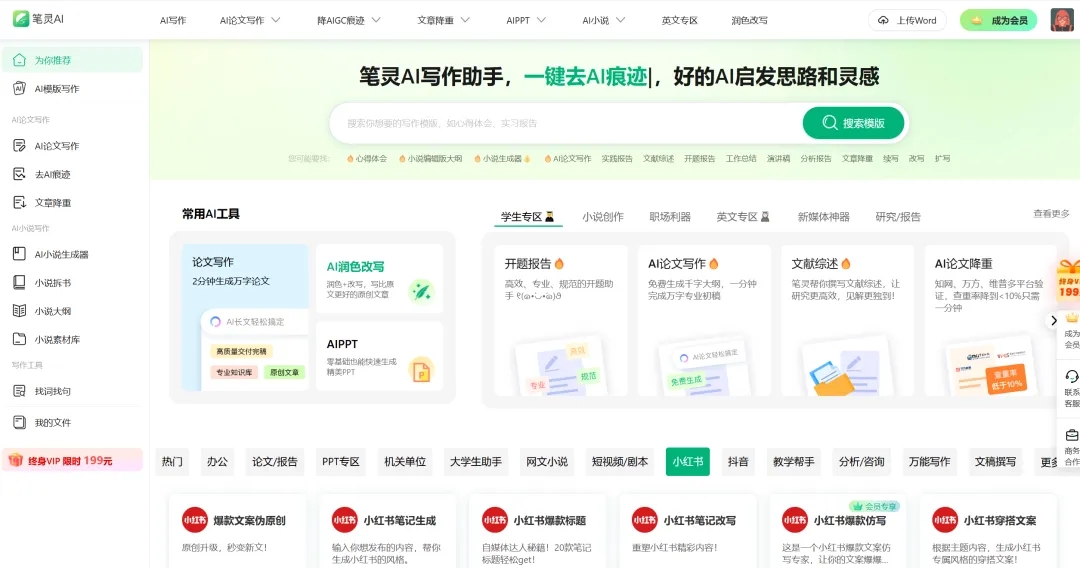Click the 为你推荐 home icon in sidebar
The image size is (1080, 568).
(x=19, y=60)
